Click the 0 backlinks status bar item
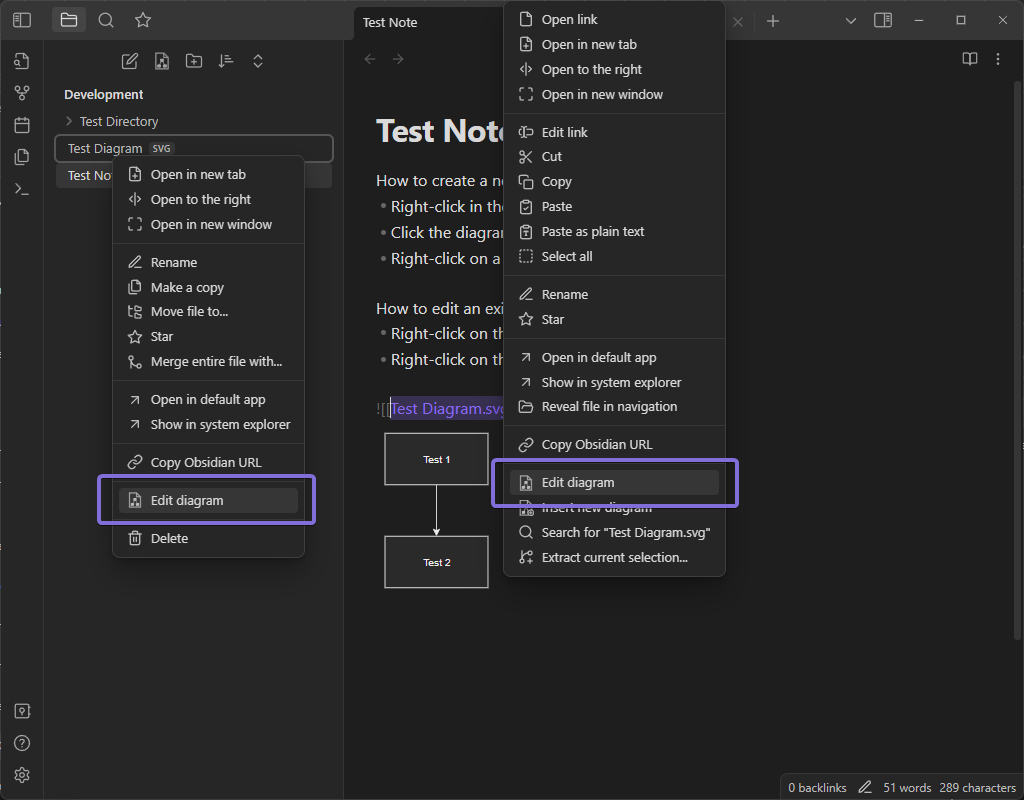The image size is (1024, 800). coord(816,788)
